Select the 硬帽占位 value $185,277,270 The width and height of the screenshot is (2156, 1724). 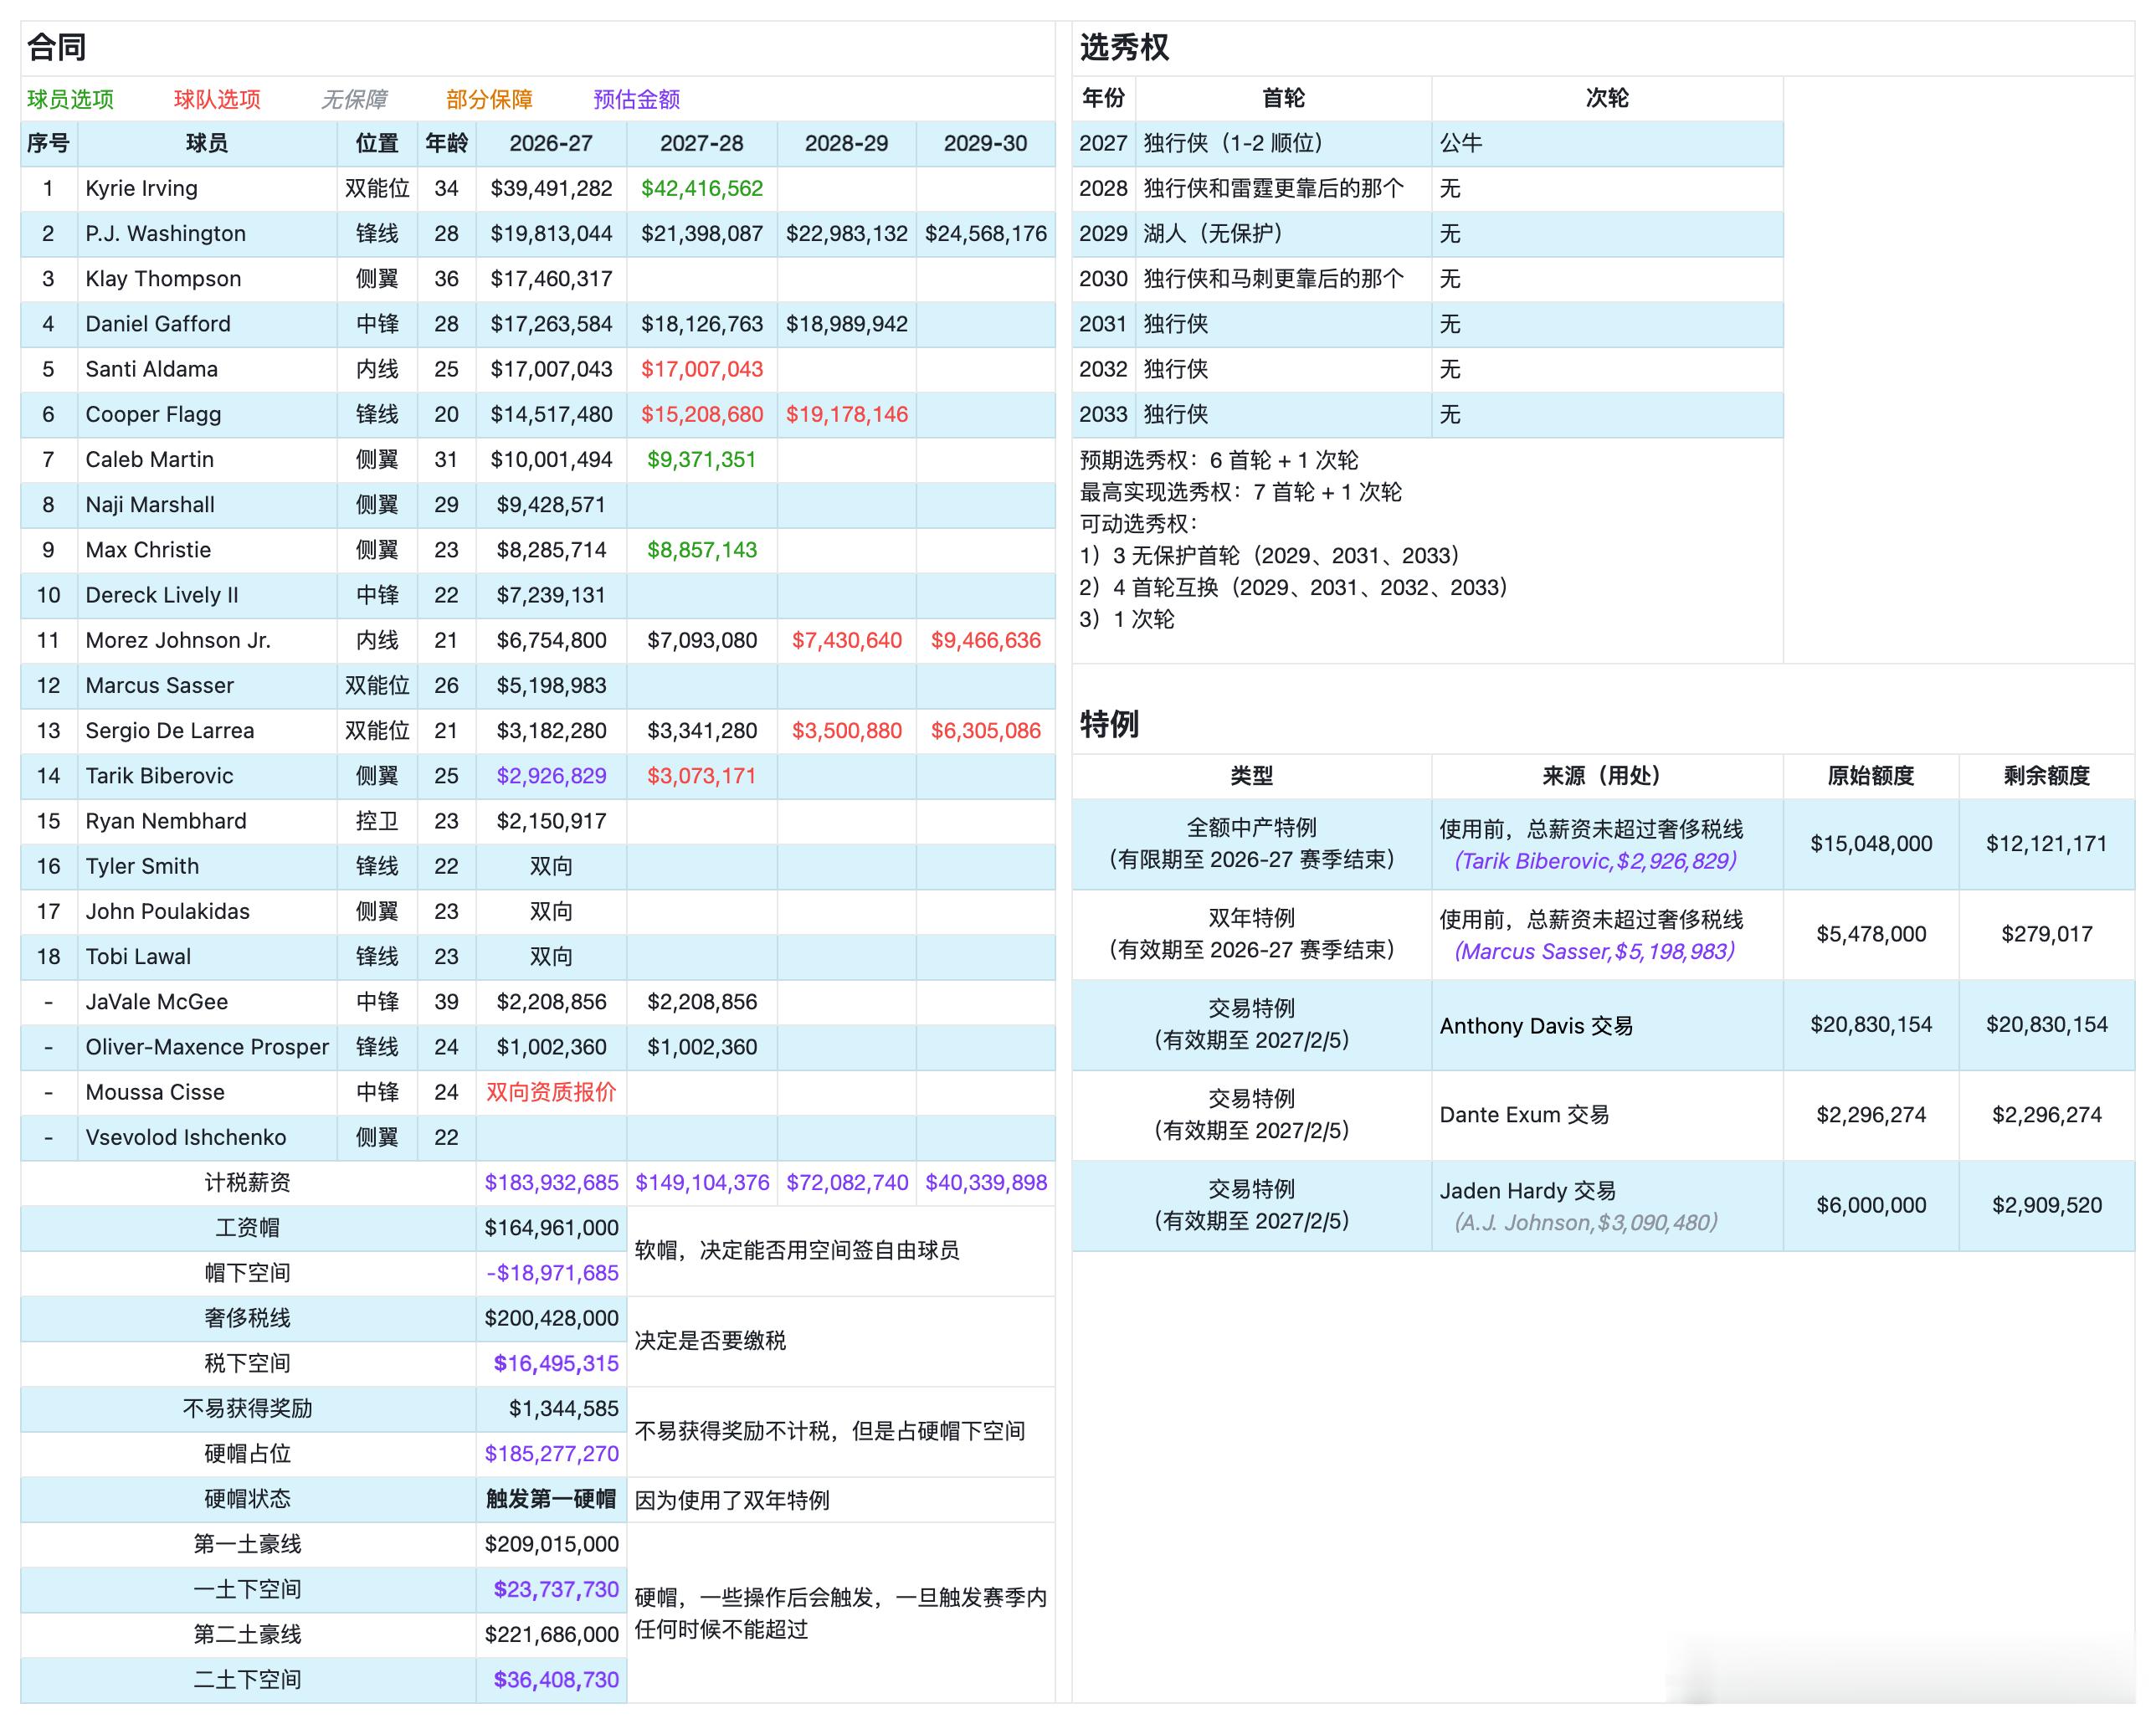pos(551,1454)
